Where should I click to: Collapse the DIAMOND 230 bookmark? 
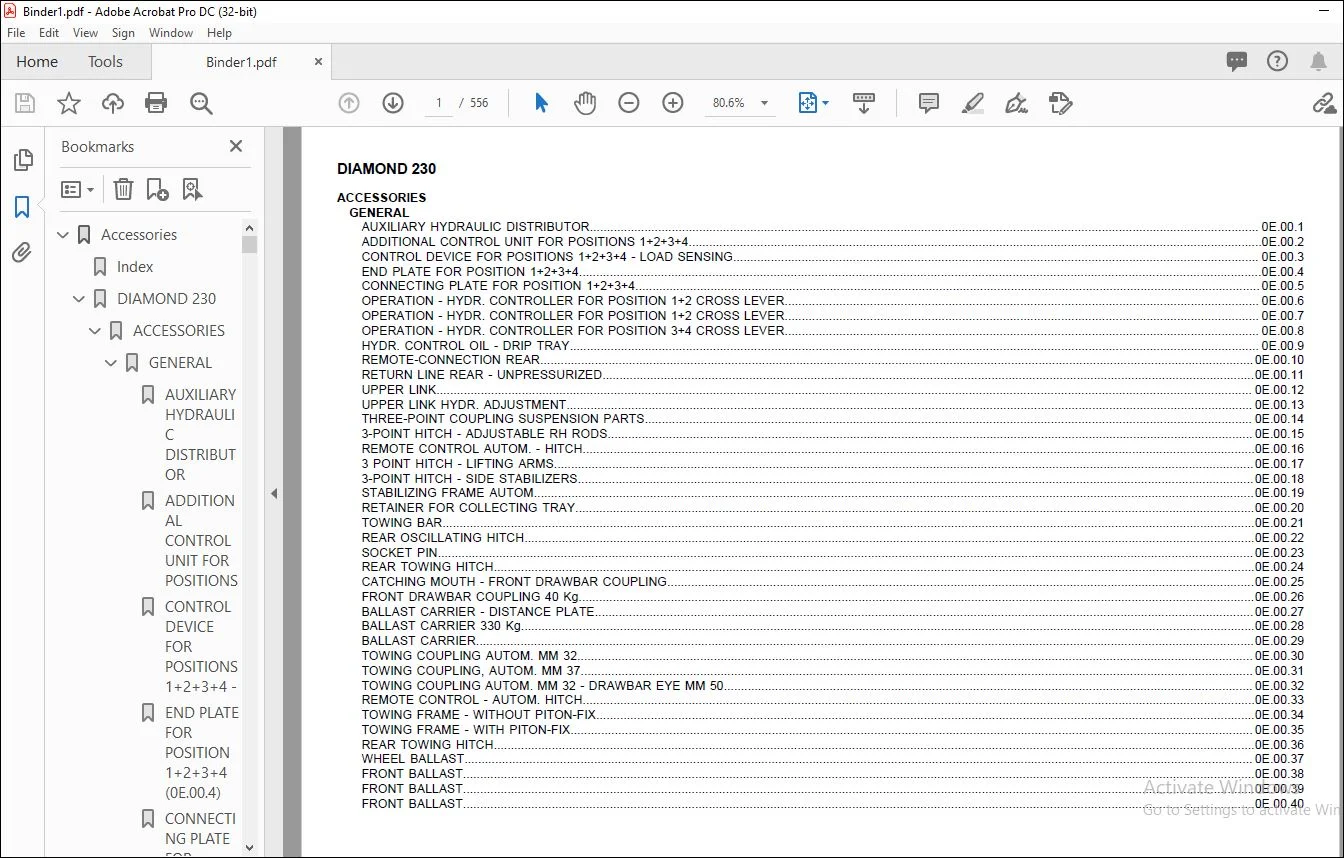pos(80,299)
